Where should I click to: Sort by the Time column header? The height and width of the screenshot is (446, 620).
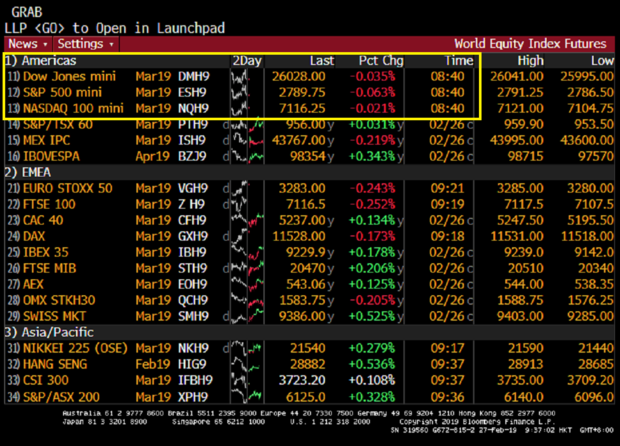click(x=459, y=60)
